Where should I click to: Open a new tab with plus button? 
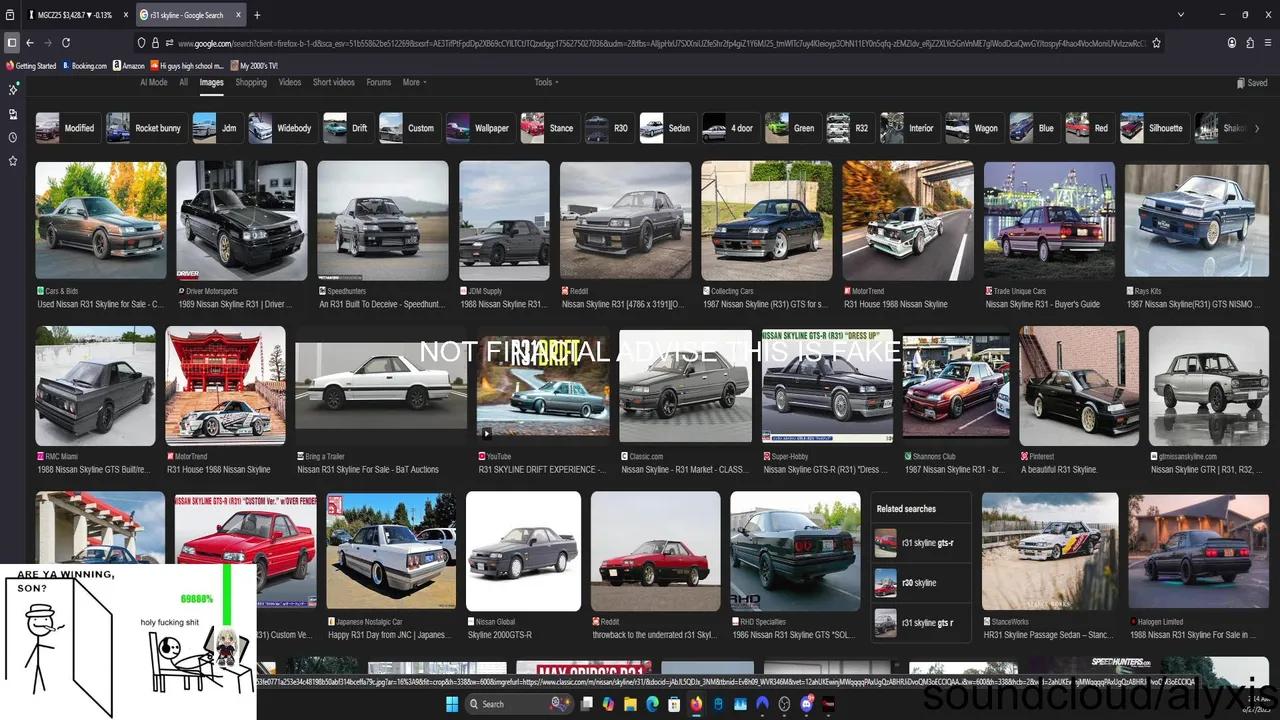click(257, 15)
